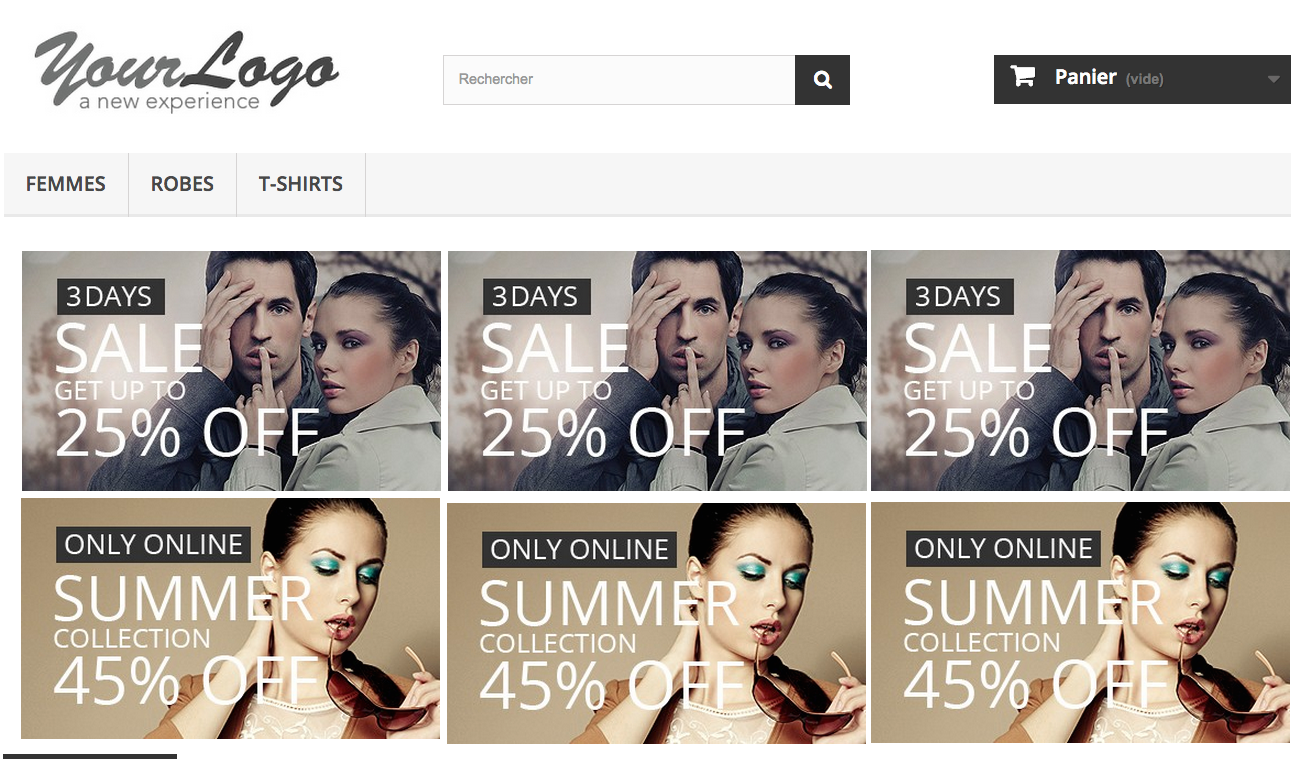Focus the Rechercher search field
Viewport: 1316px width, 759px height.
pos(619,80)
